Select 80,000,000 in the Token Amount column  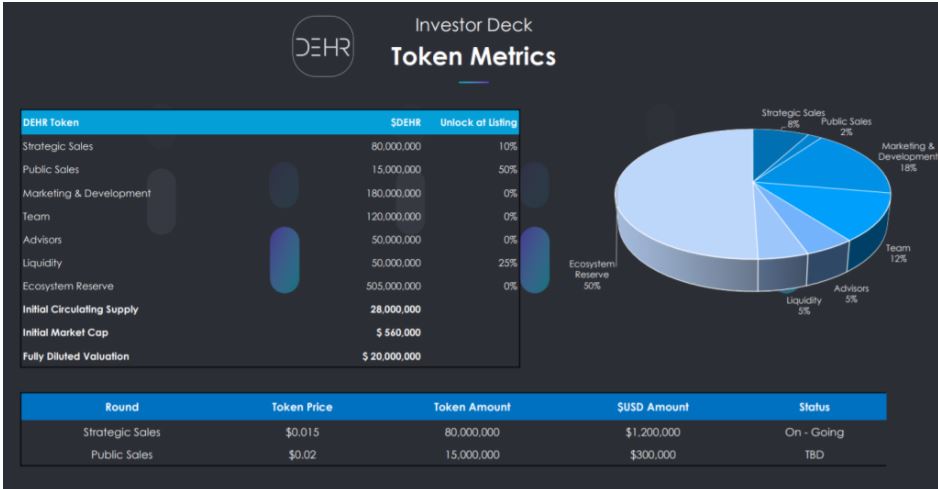click(472, 432)
